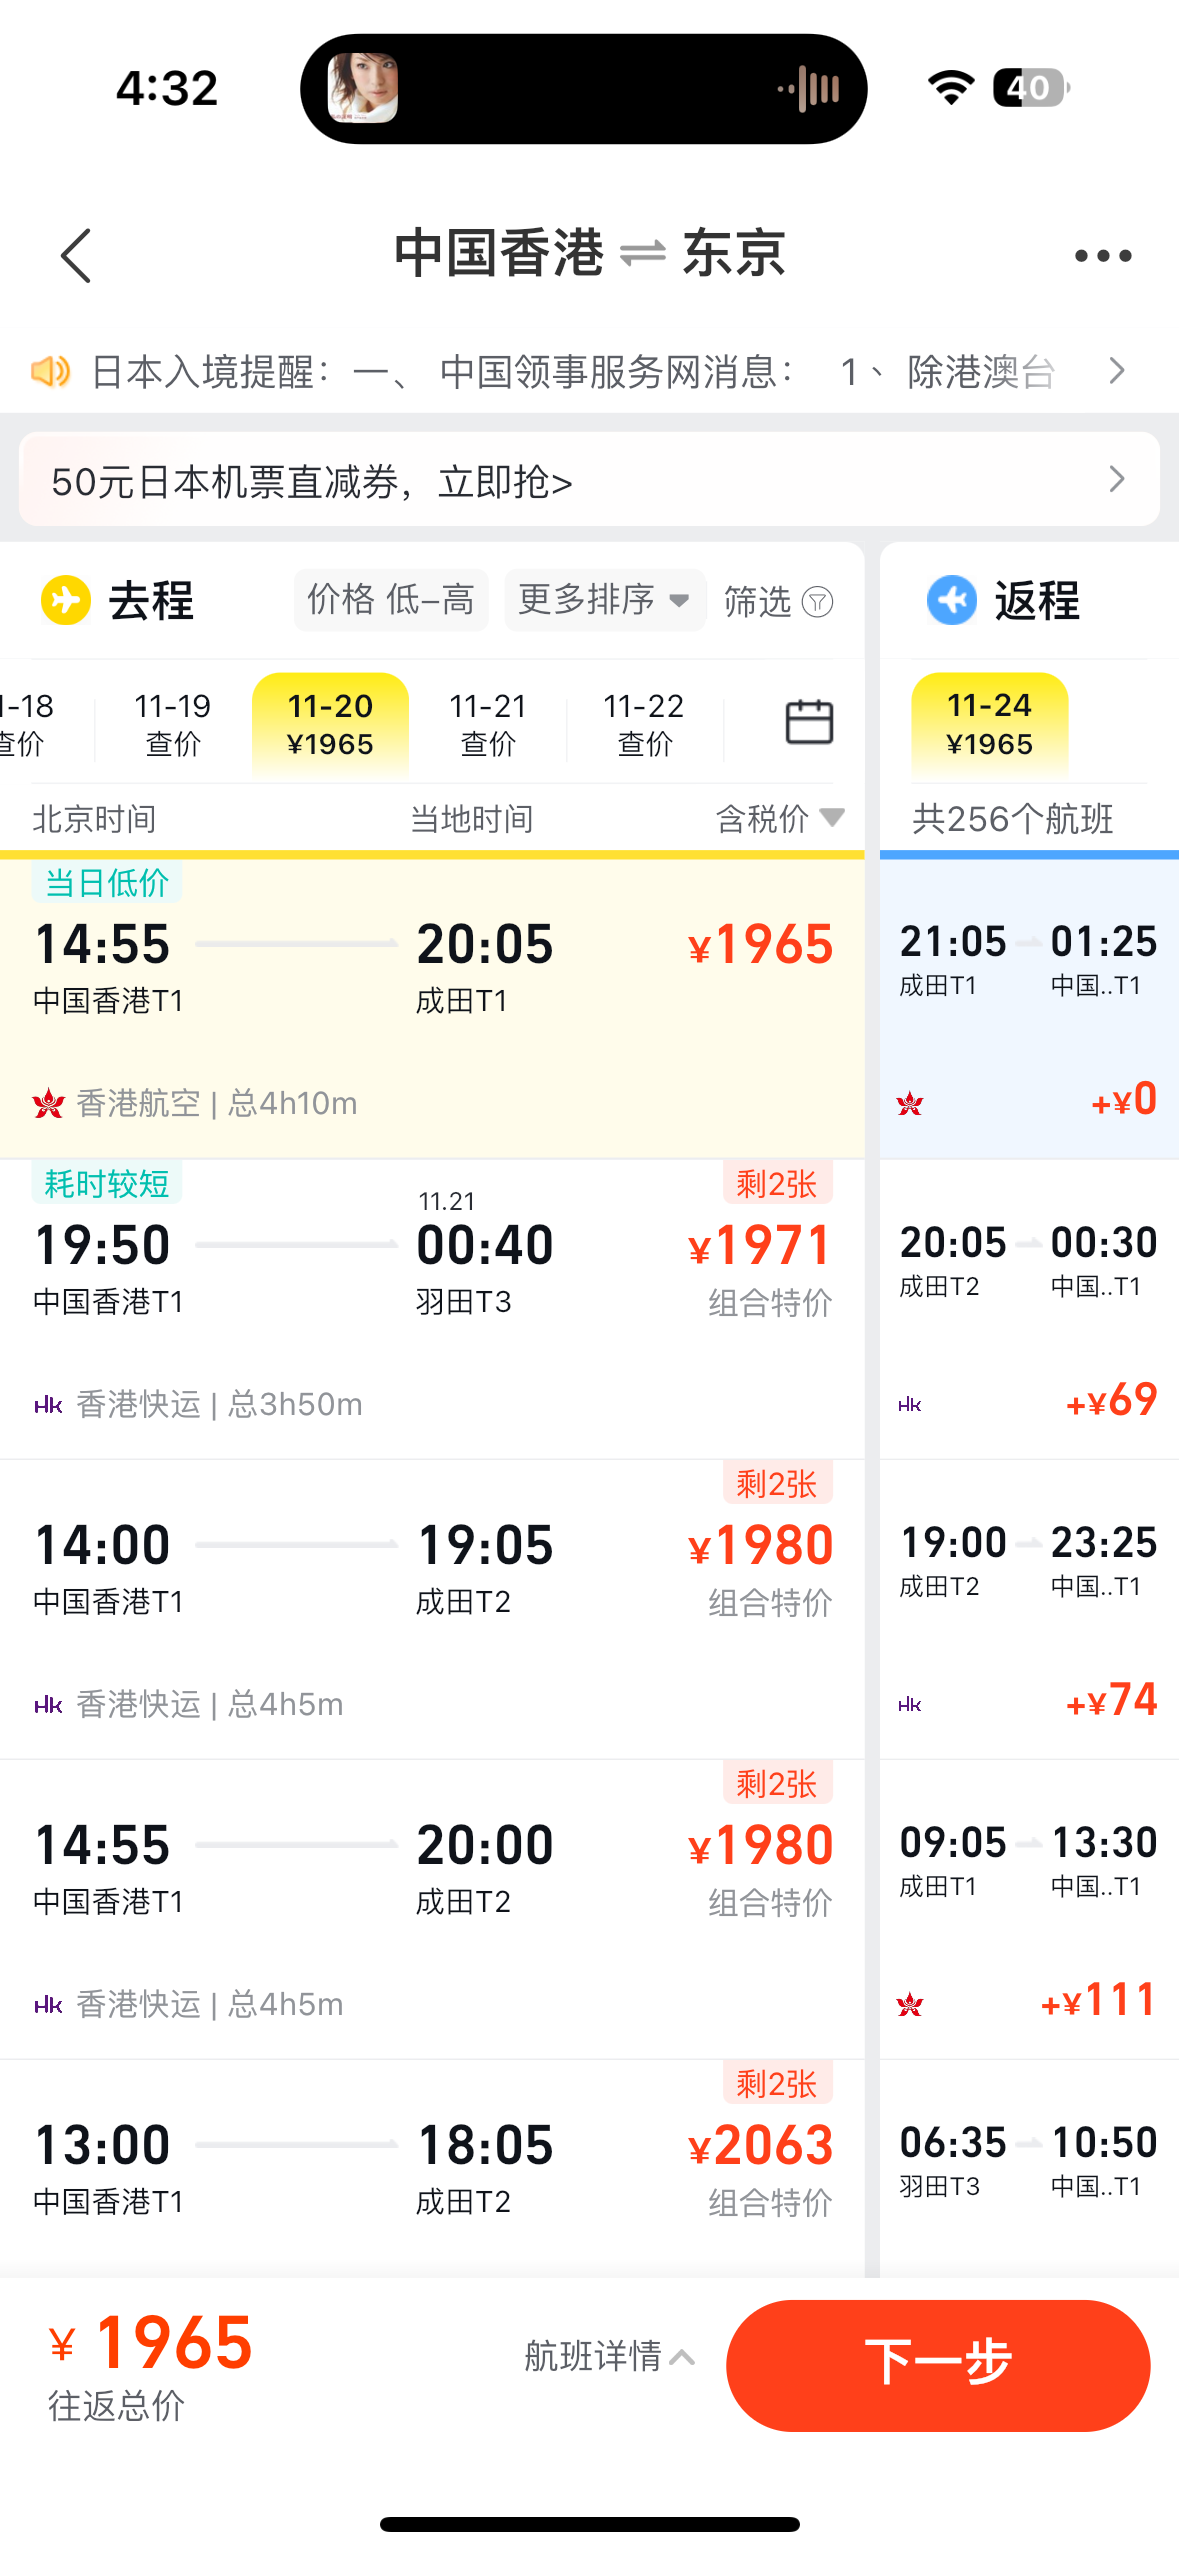This screenshot has width=1179, height=2556.
Task: Expand the tax-included price dropdown
Action: coord(780,819)
